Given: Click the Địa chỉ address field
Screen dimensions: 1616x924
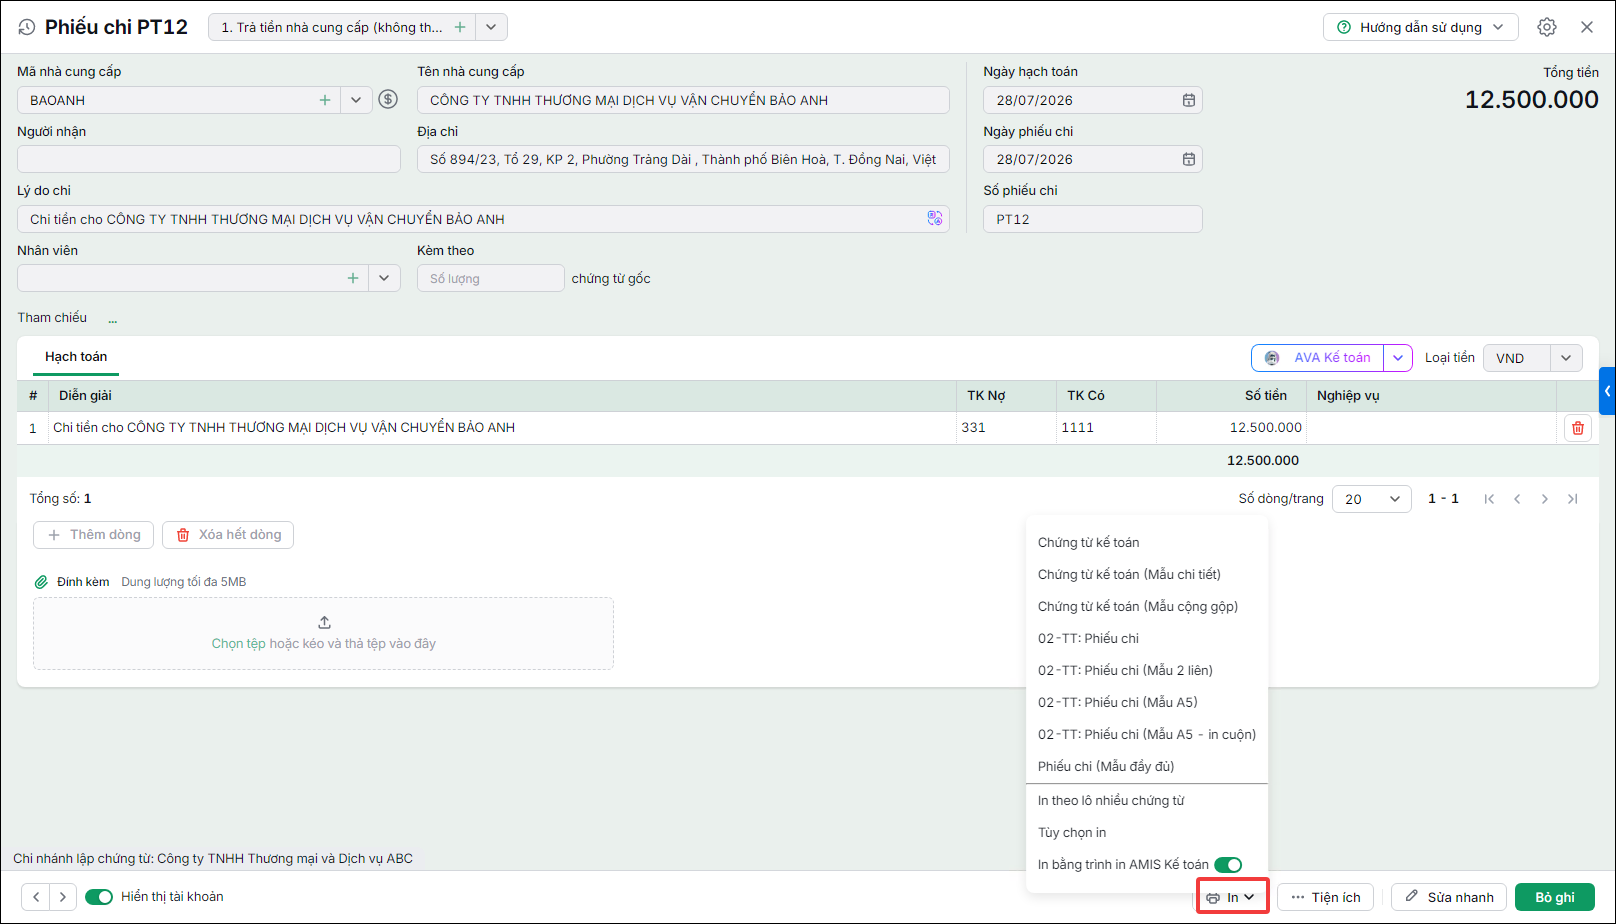Looking at the screenshot, I should (683, 159).
